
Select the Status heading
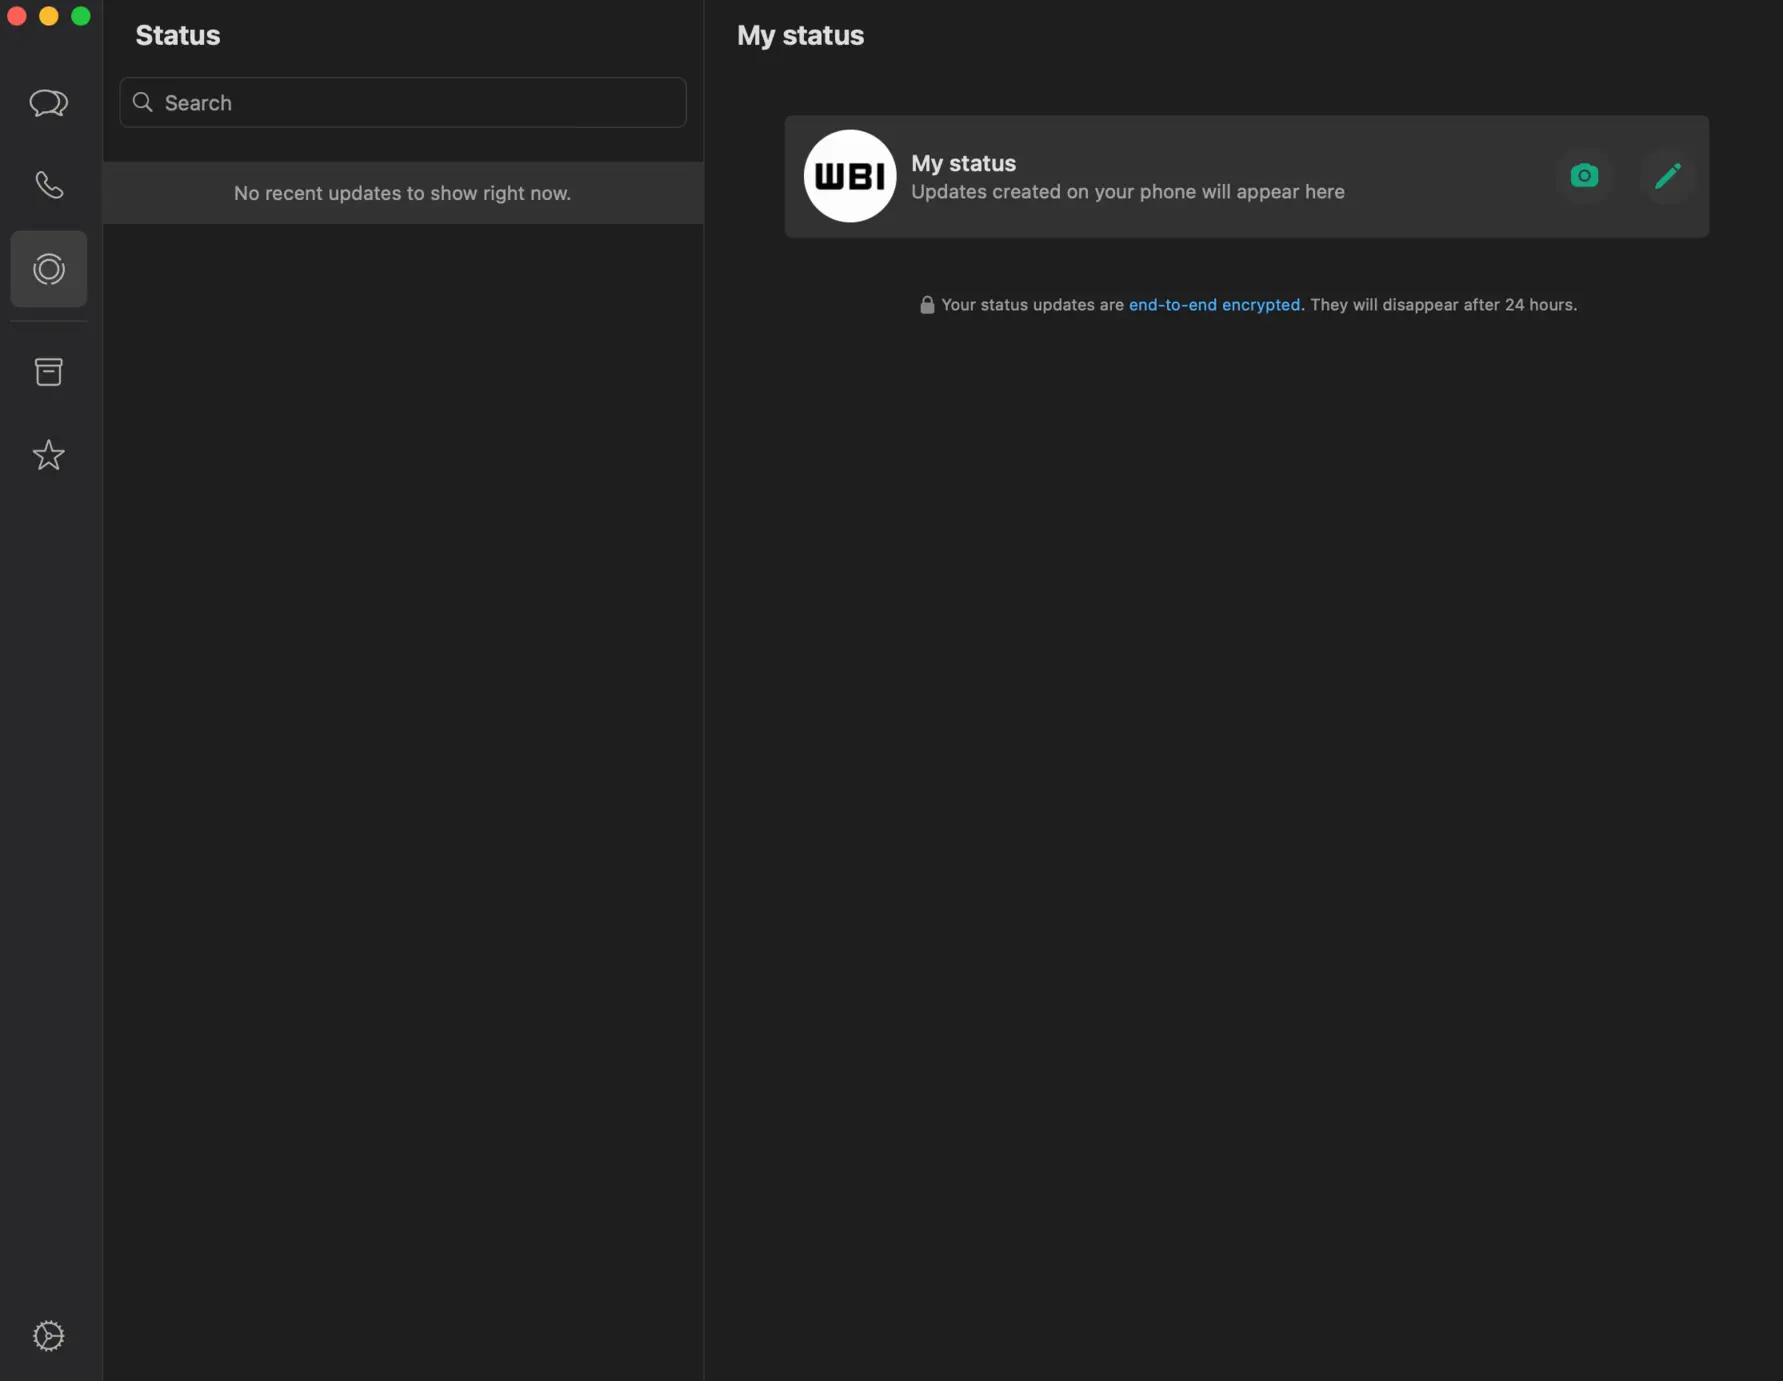point(177,35)
